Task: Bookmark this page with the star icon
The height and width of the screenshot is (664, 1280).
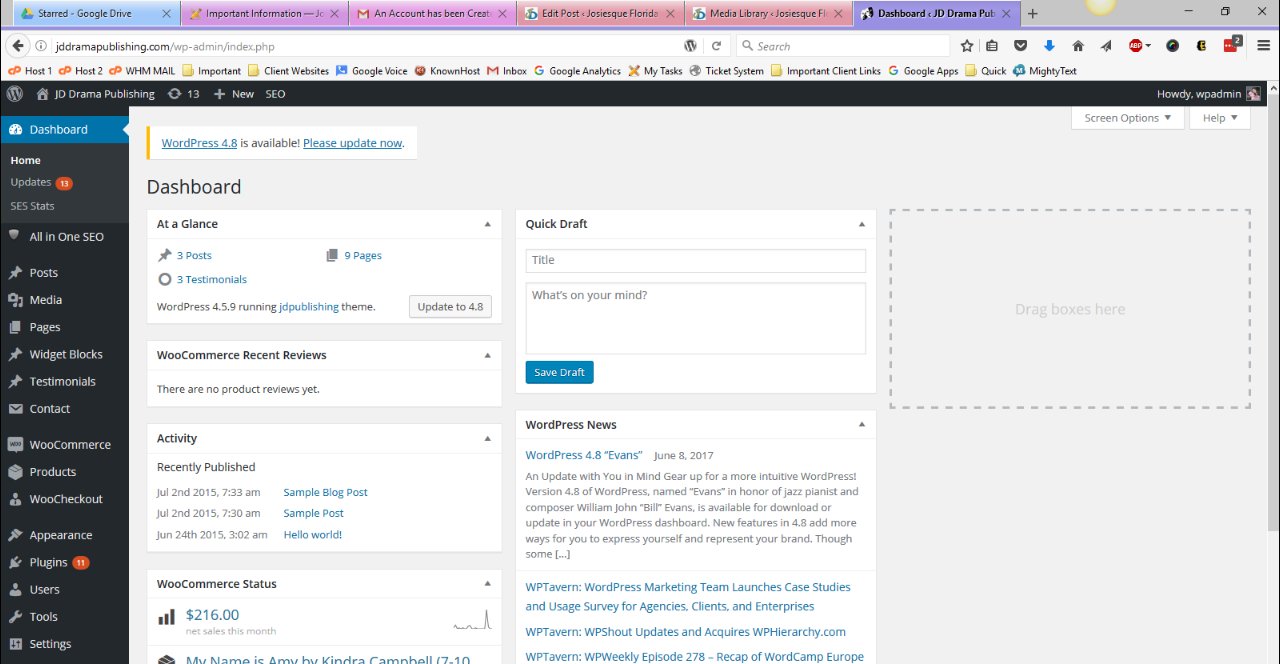Action: (967, 46)
